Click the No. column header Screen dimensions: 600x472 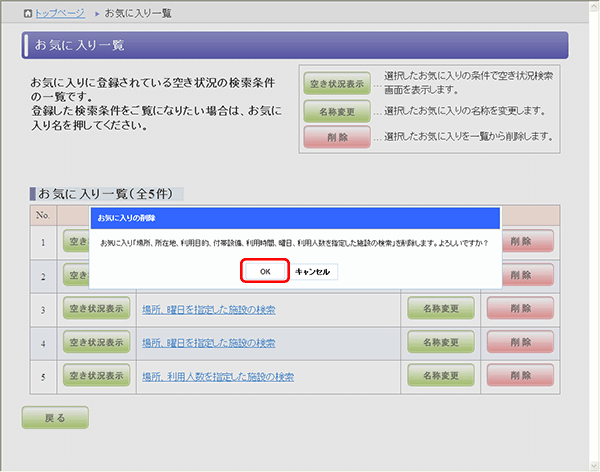[x=43, y=215]
